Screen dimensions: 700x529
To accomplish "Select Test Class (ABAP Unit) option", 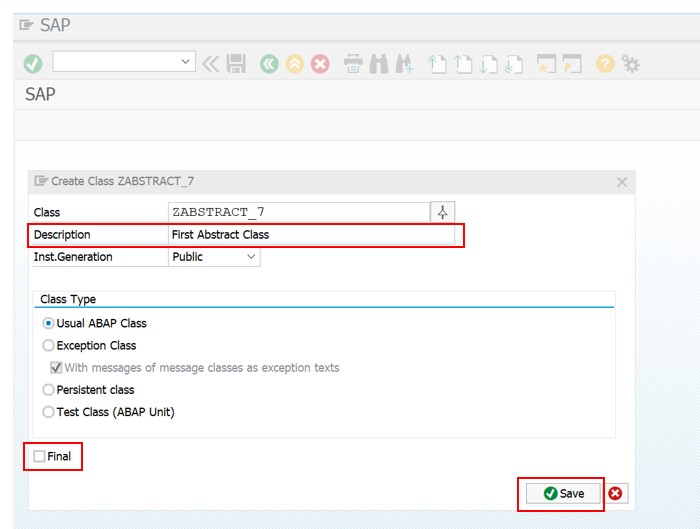I will (x=48, y=412).
